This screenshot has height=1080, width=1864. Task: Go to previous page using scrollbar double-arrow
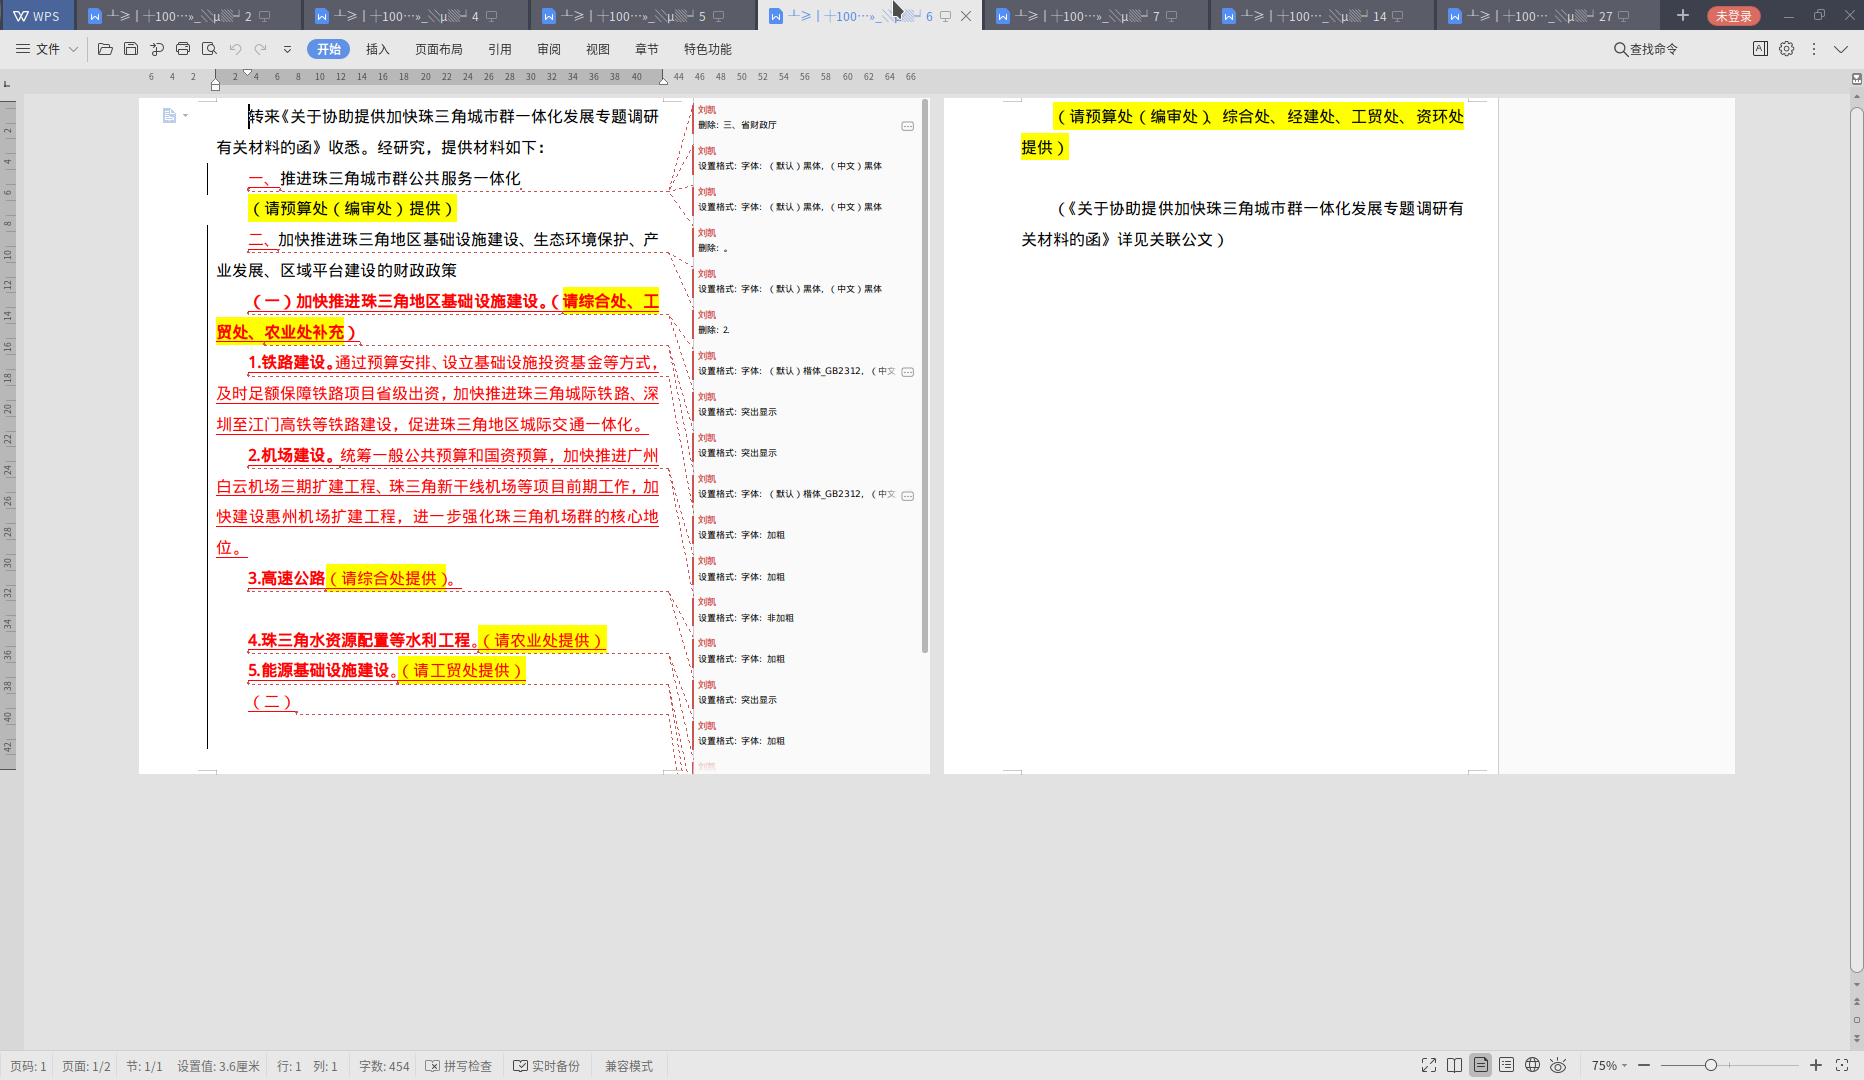[1857, 1001]
